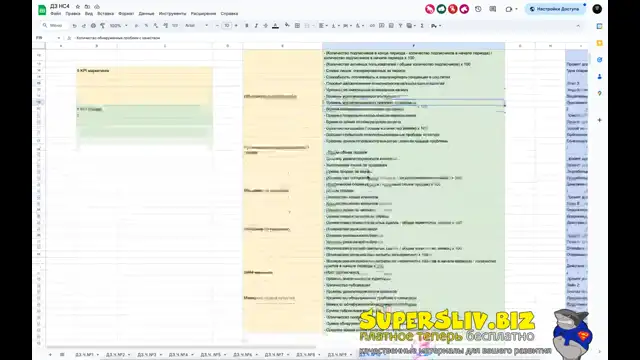This screenshot has width=640, height=360.
Task: Open Google Maps side panel
Action: coord(600,93)
